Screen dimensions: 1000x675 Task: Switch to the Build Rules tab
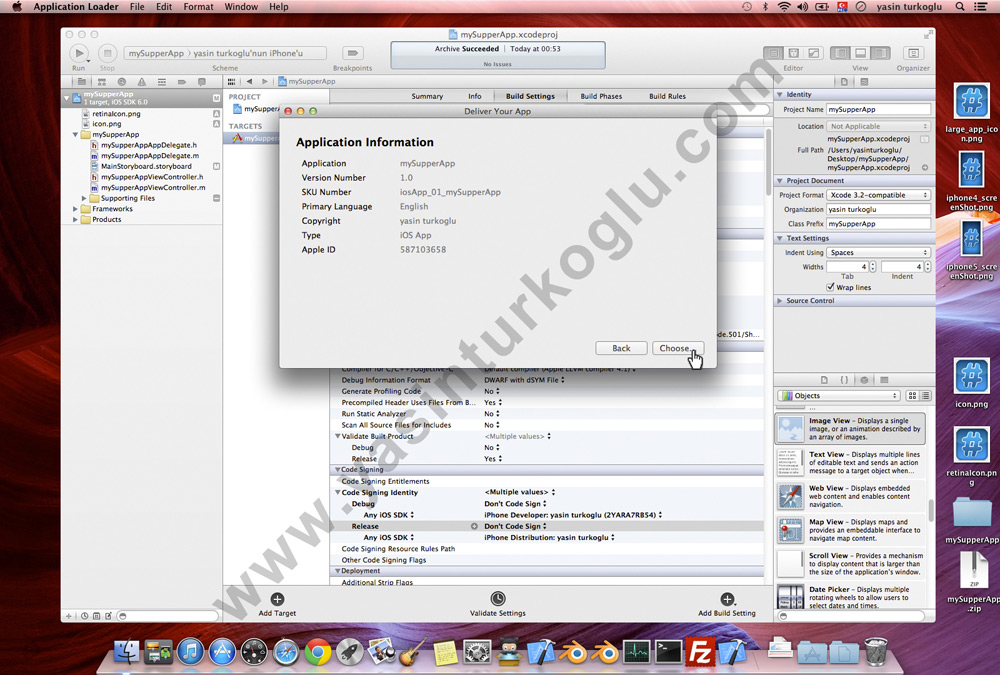pyautogui.click(x=668, y=96)
